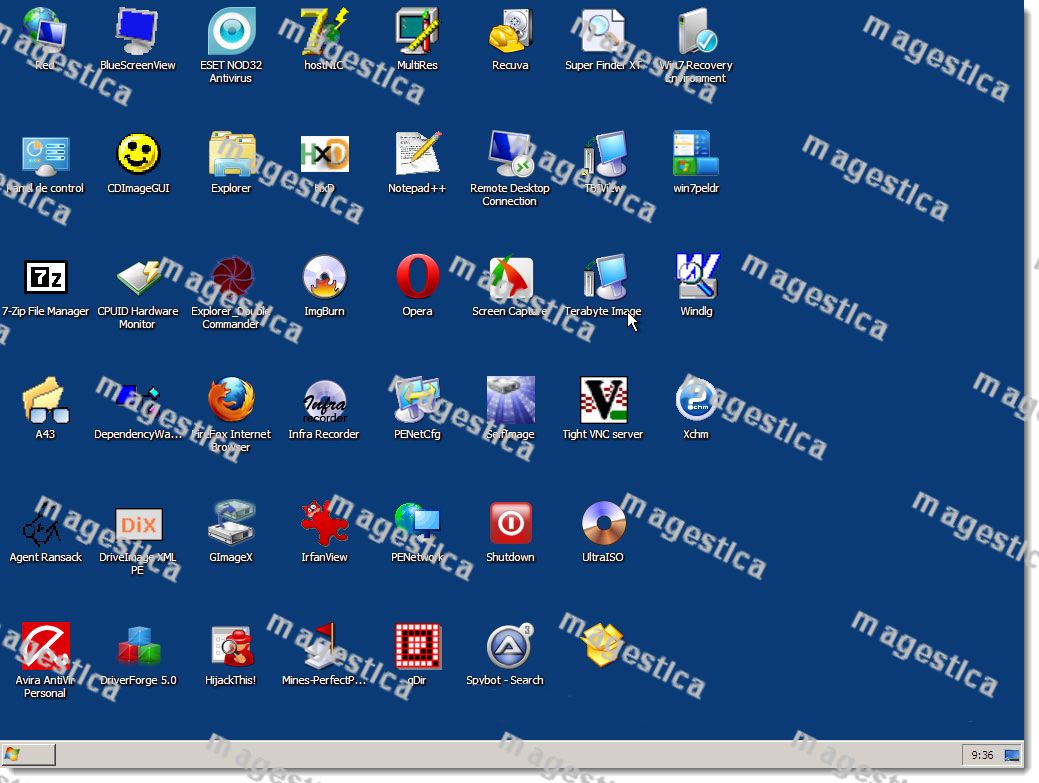Click the SelfImage desktop icon

point(510,400)
